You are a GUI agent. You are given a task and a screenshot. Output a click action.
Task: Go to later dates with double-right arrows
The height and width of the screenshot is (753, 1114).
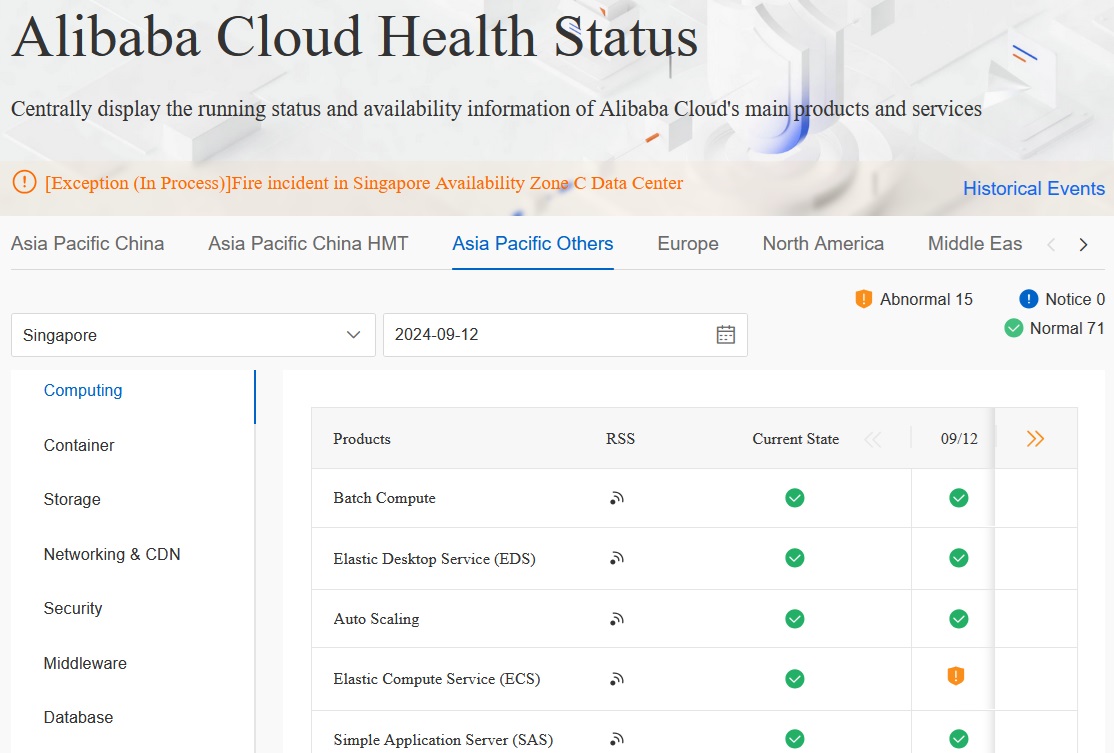point(1035,439)
